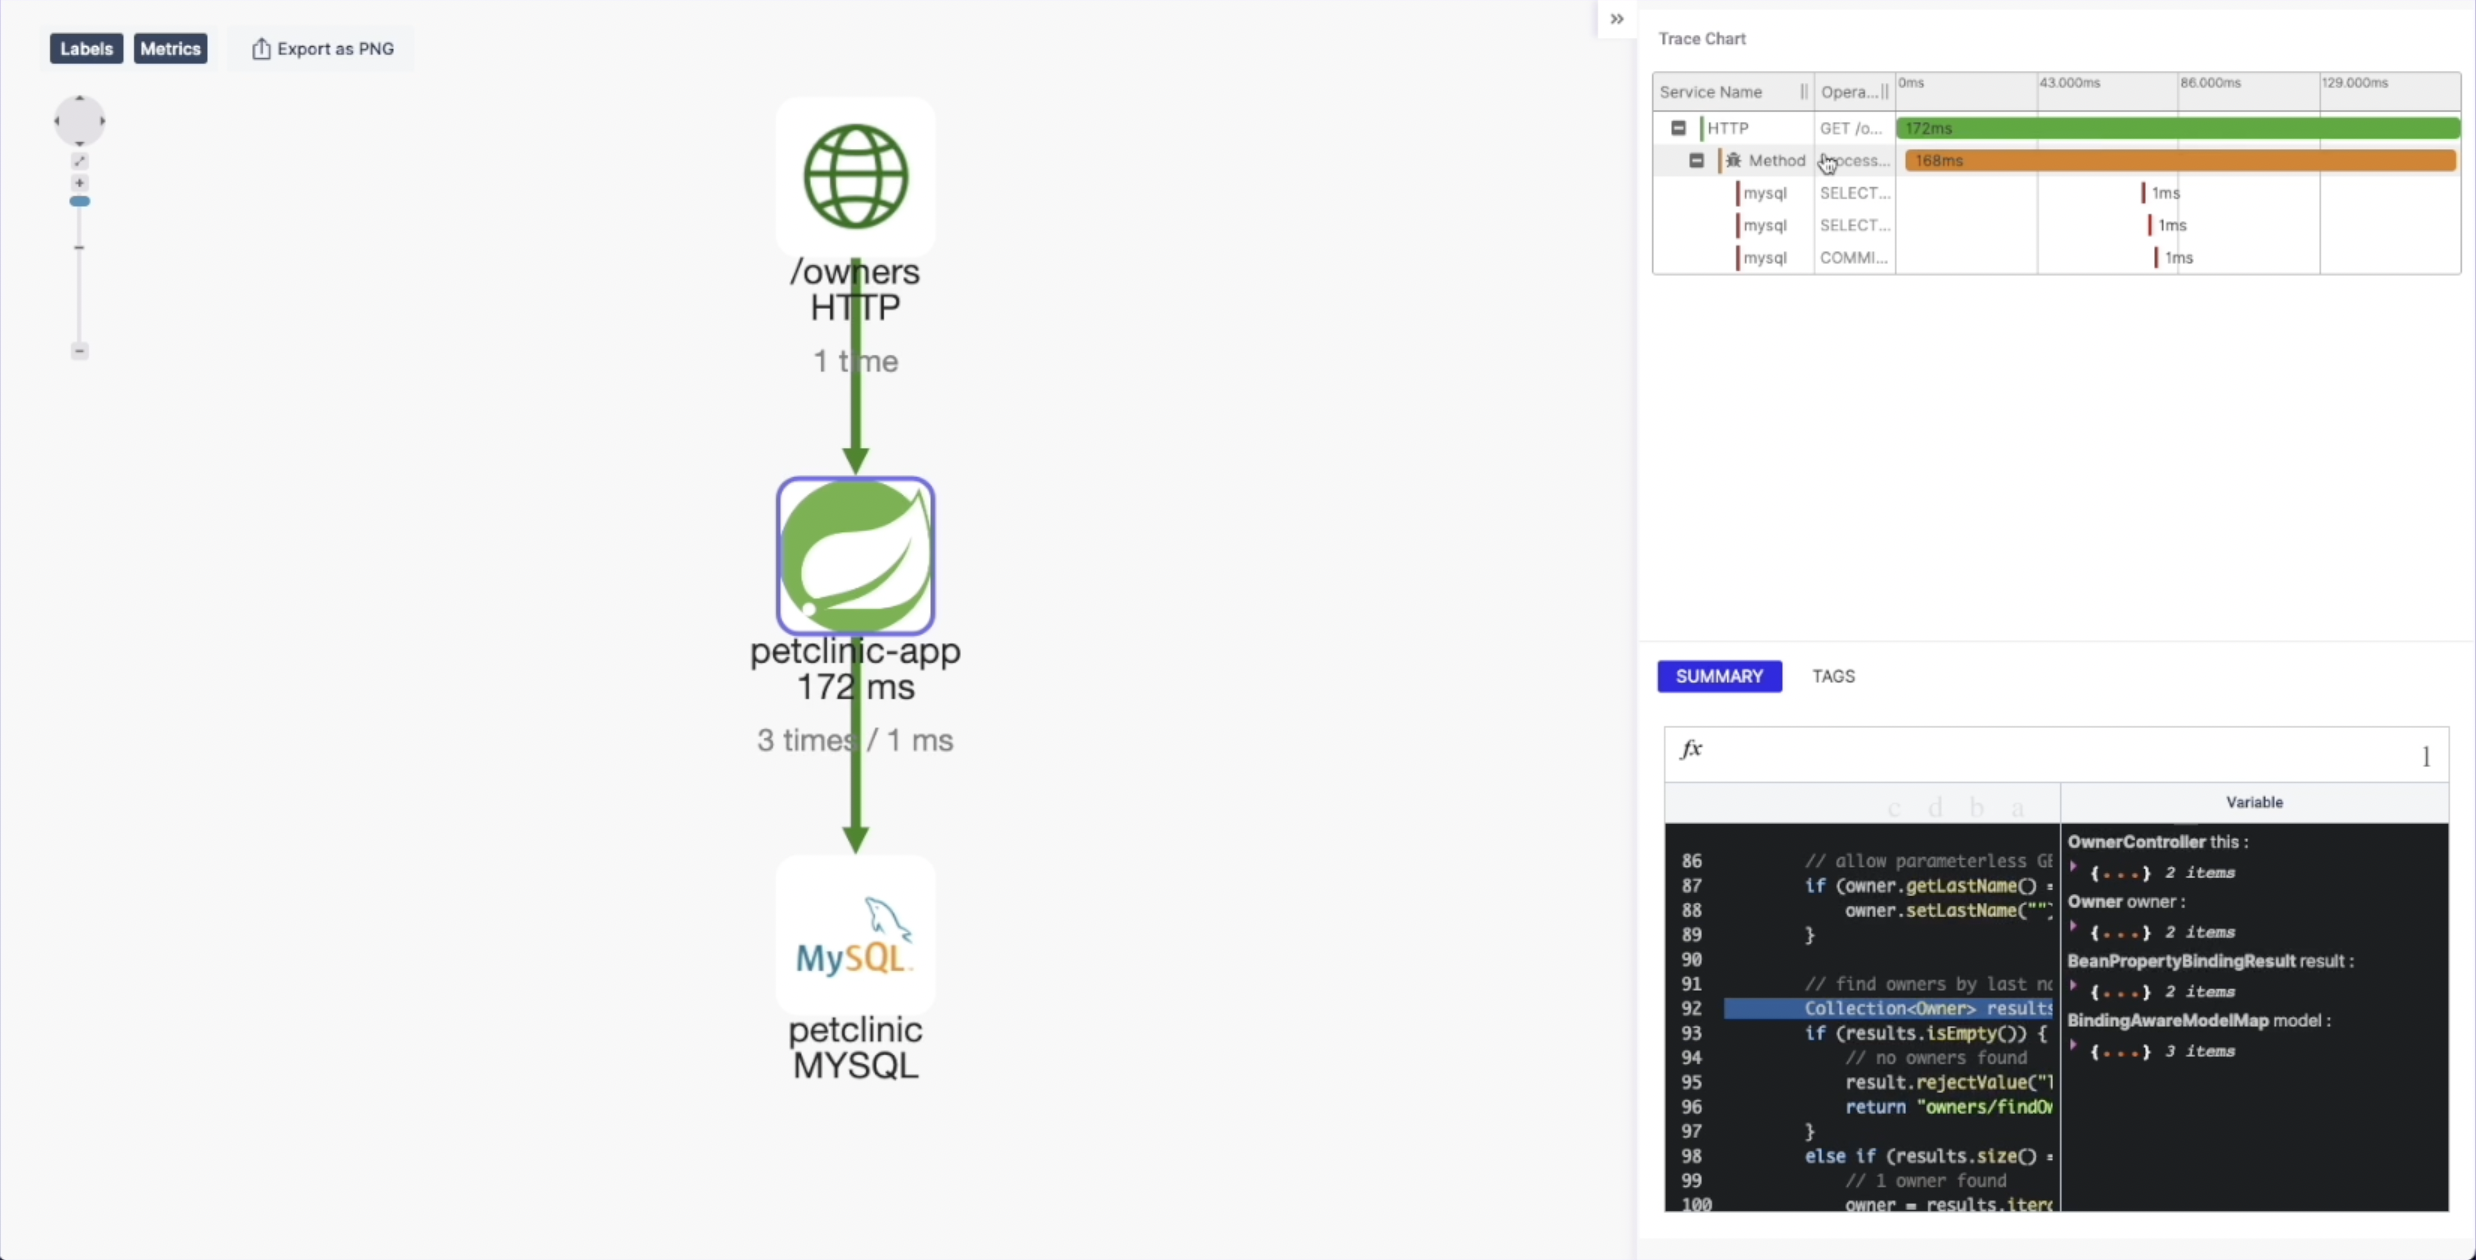Screen dimensions: 2476x1260
Task: Collapse the HTTP trace row
Action: [x=1678, y=128]
